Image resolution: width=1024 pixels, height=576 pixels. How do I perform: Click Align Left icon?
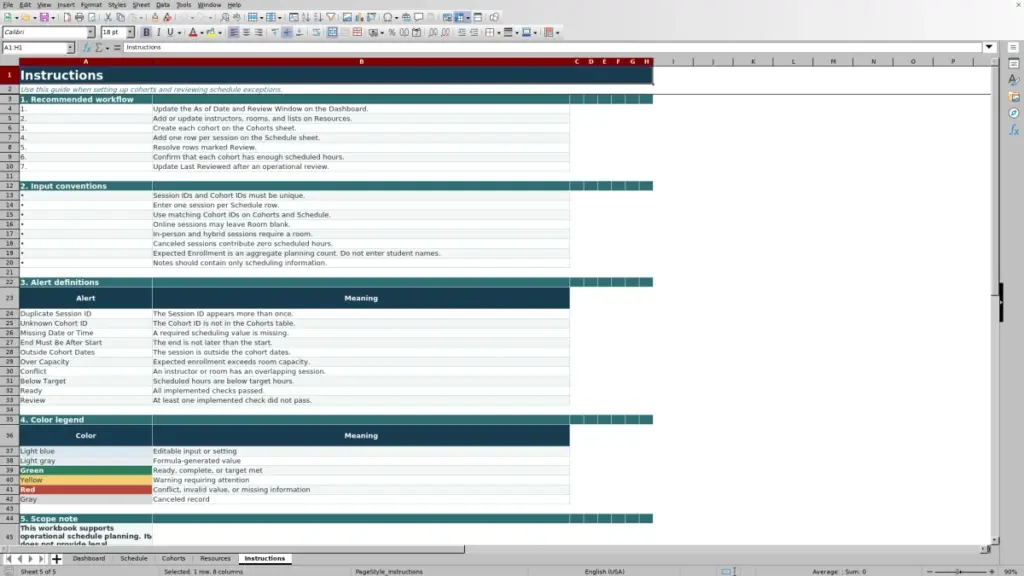(x=234, y=32)
